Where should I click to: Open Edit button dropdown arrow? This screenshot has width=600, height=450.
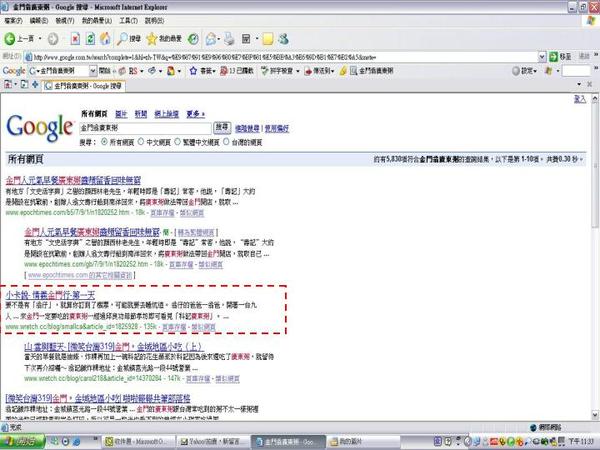257,39
